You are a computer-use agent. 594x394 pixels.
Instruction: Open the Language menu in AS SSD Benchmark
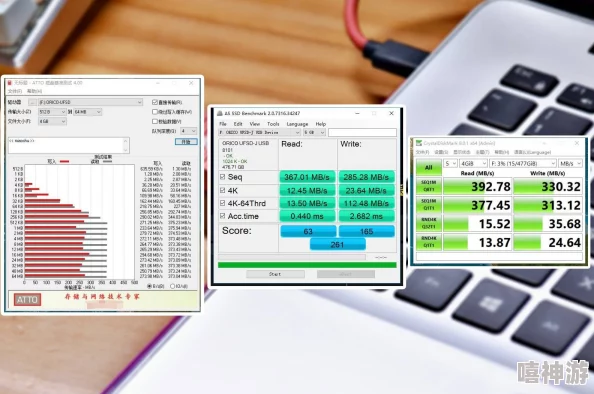(x=297, y=124)
